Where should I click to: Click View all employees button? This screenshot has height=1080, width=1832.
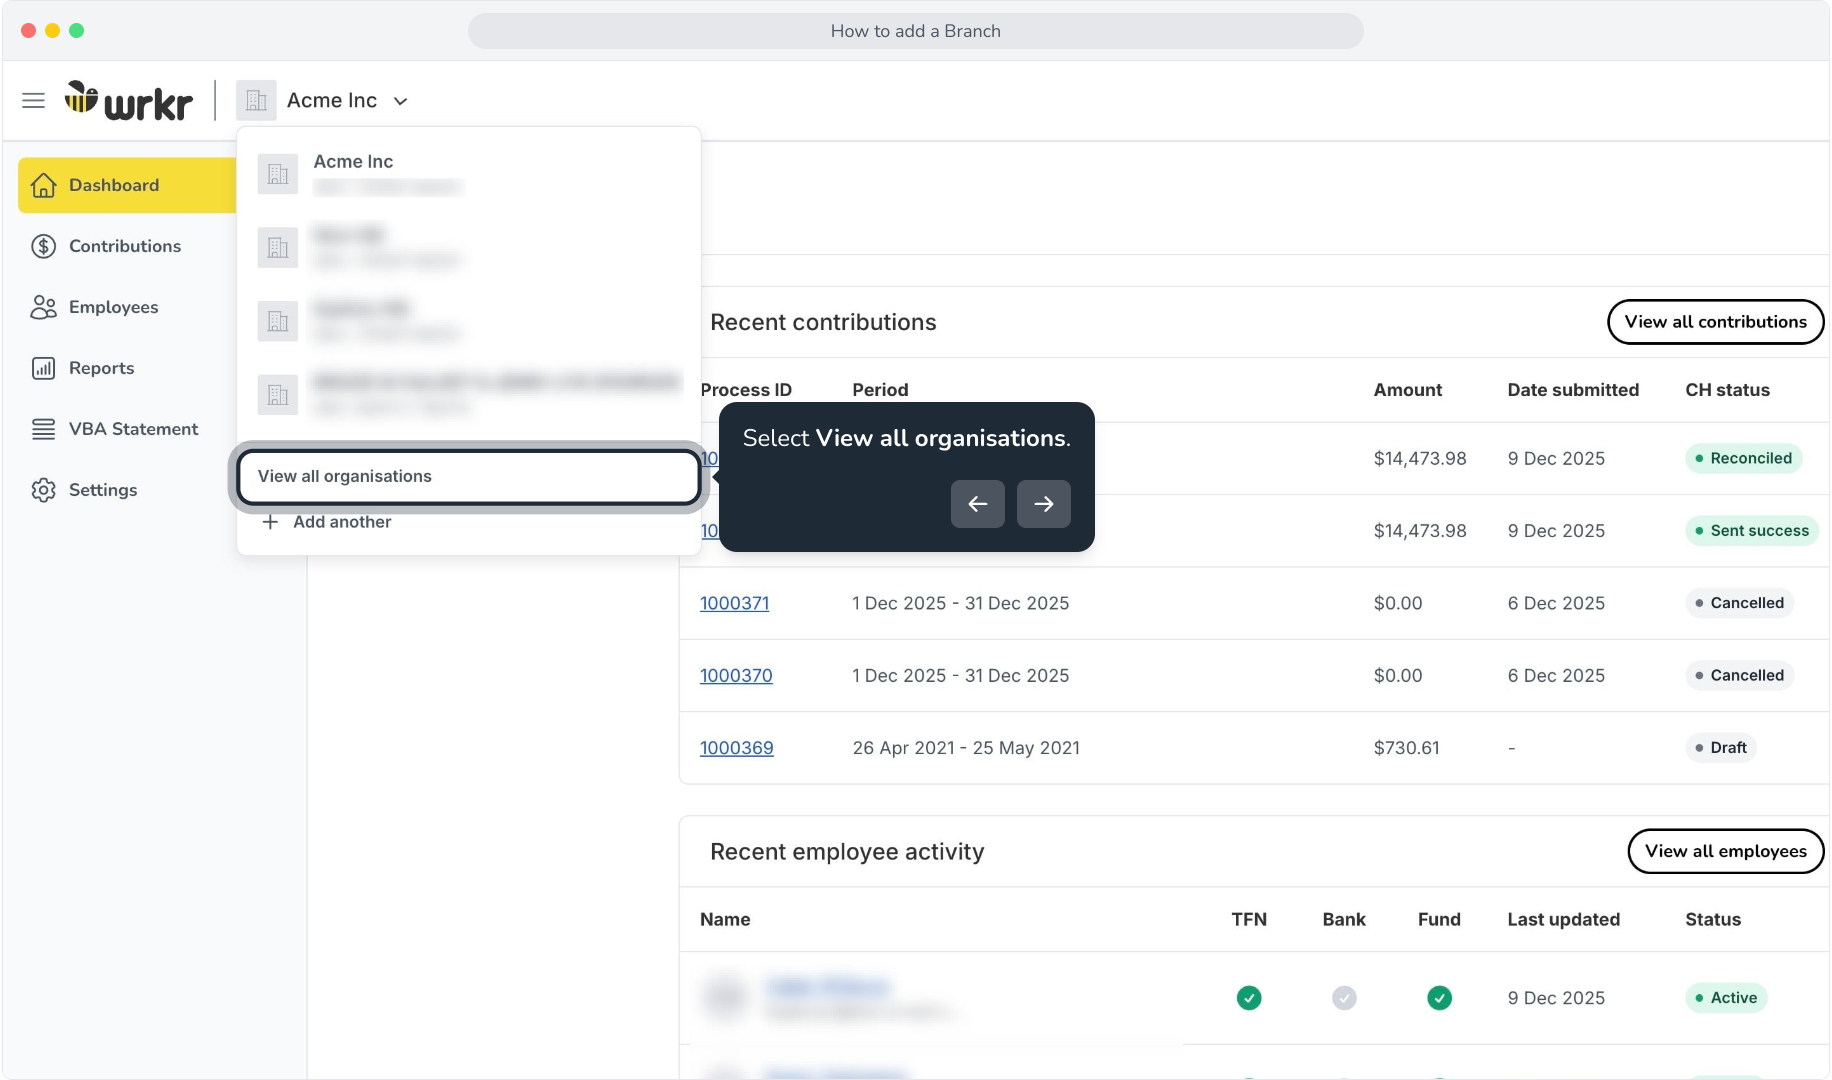pos(1725,851)
